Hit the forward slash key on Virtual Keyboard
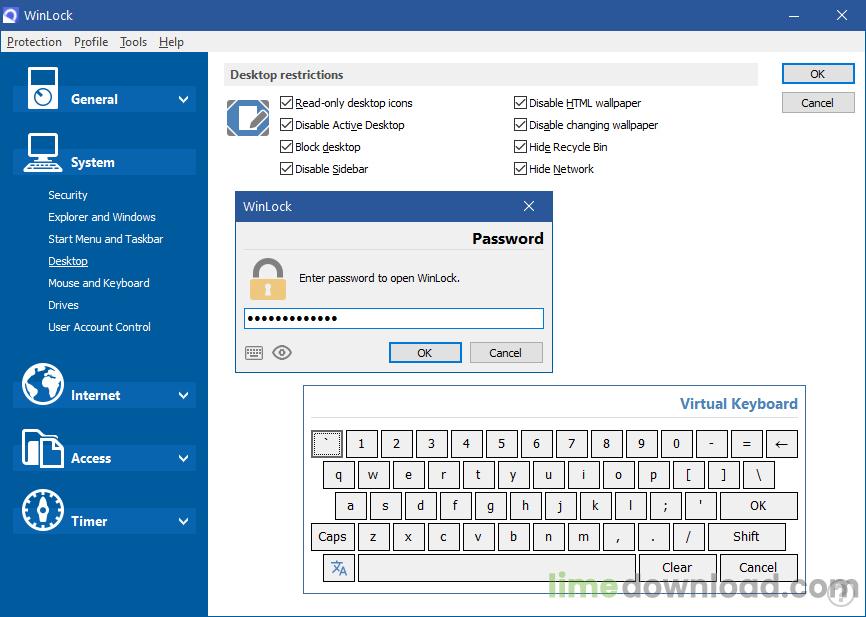Image resolution: width=866 pixels, height=617 pixels. (x=688, y=537)
